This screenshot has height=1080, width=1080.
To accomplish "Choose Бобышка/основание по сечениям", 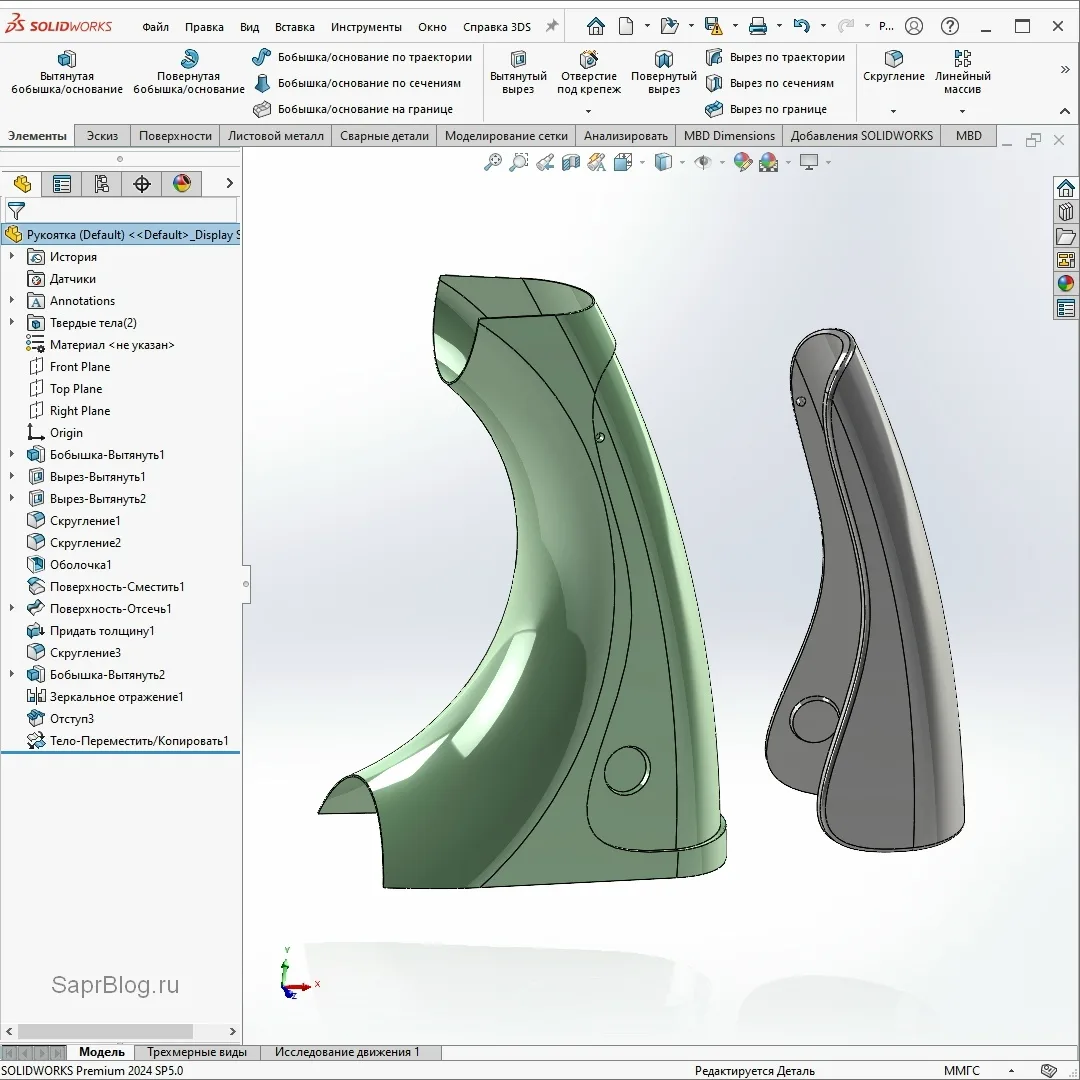I will (x=356, y=83).
